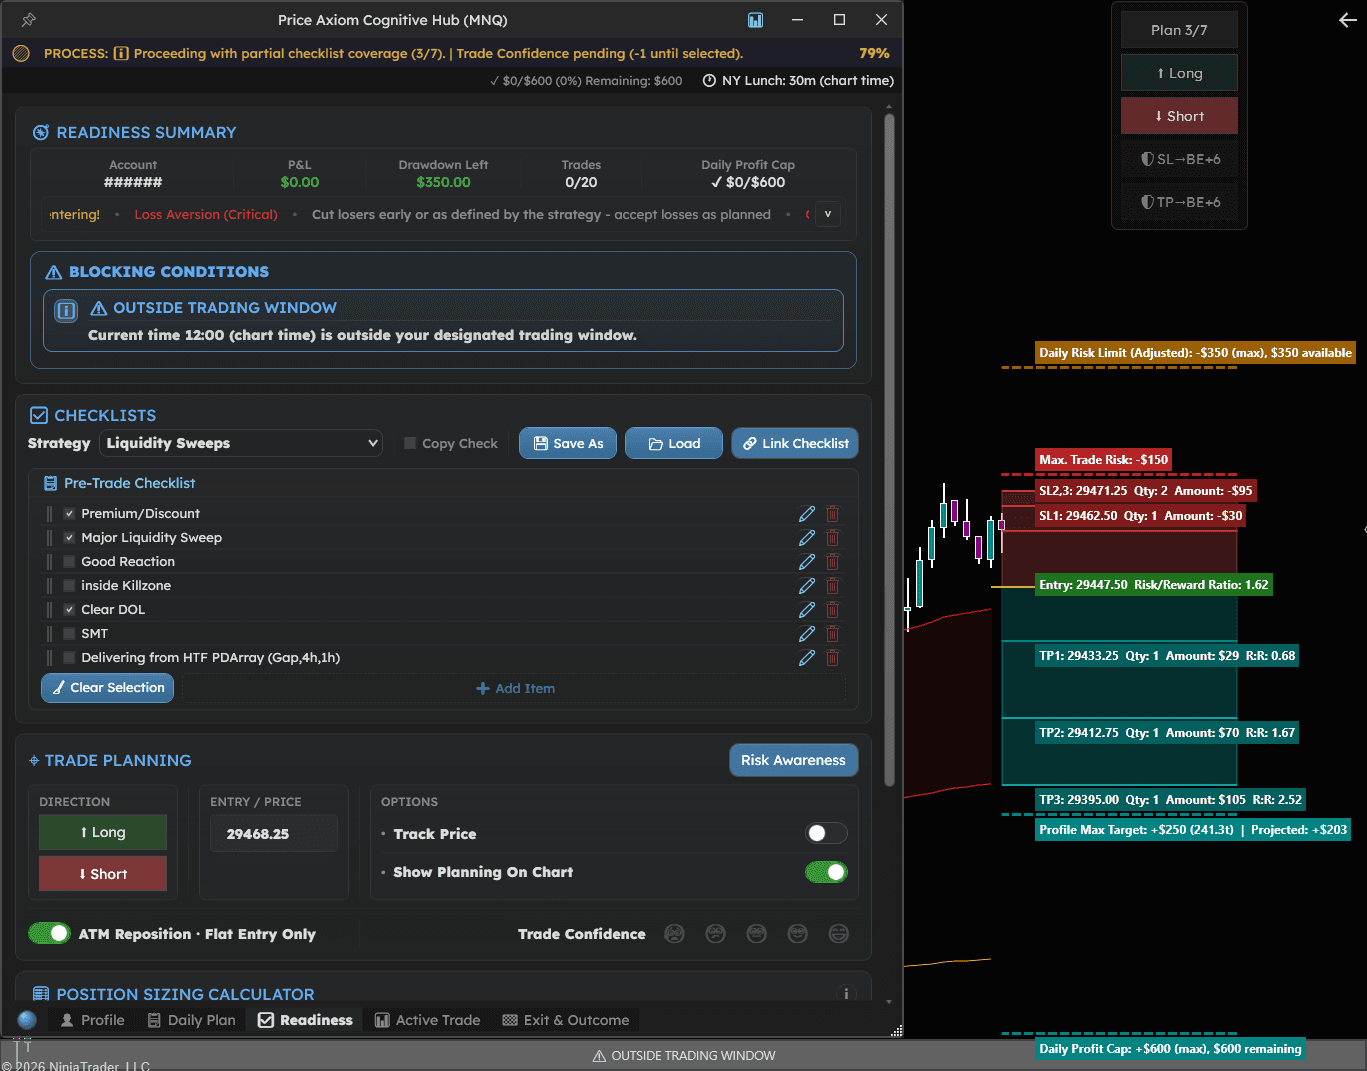The width and height of the screenshot is (1367, 1071).
Task: Click the Position Sizing Calculator info icon
Action: pyautogui.click(x=846, y=993)
